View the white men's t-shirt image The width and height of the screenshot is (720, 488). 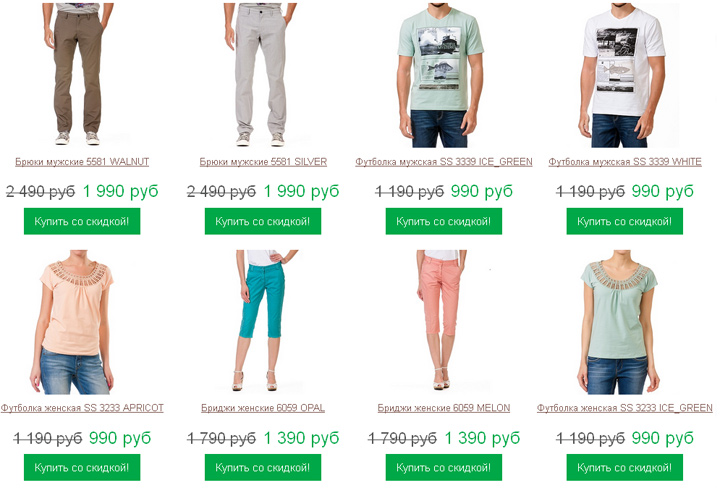(623, 75)
